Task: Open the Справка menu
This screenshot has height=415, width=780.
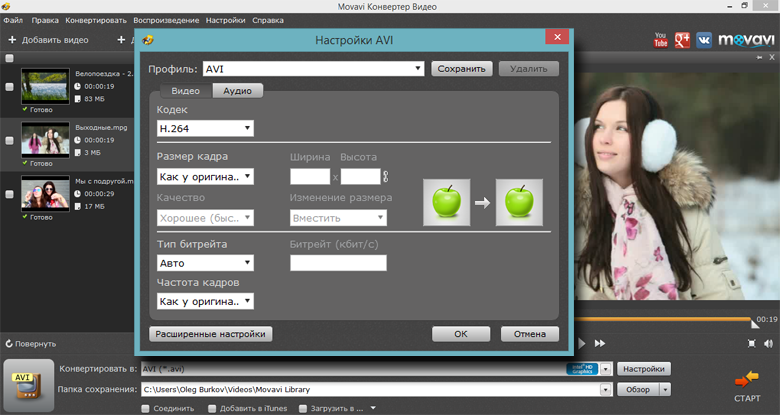Action: tap(268, 20)
